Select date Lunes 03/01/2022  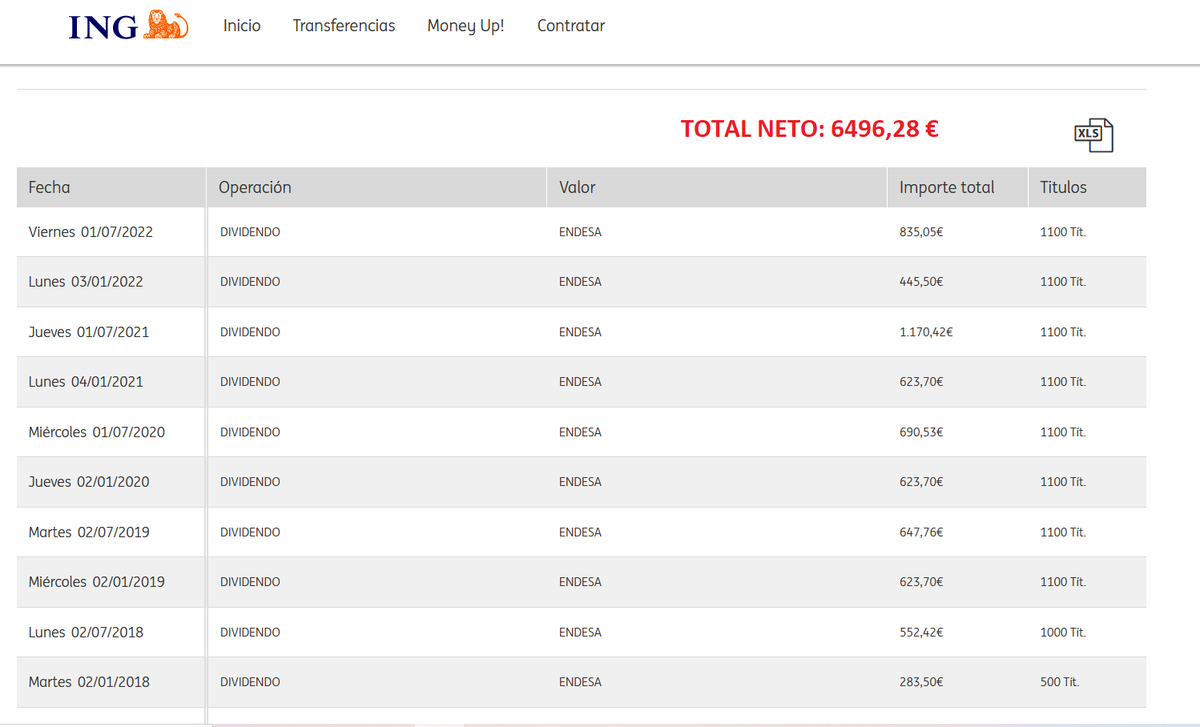86,282
